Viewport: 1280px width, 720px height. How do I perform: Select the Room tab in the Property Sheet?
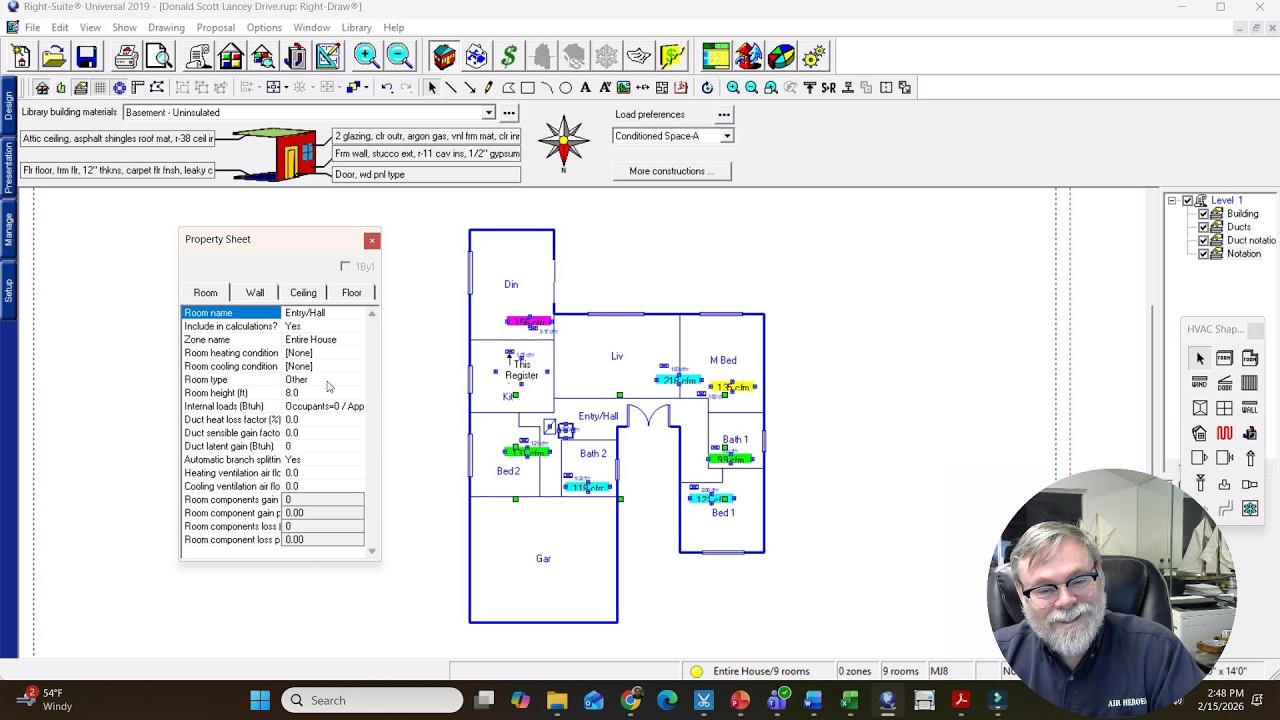(x=205, y=292)
